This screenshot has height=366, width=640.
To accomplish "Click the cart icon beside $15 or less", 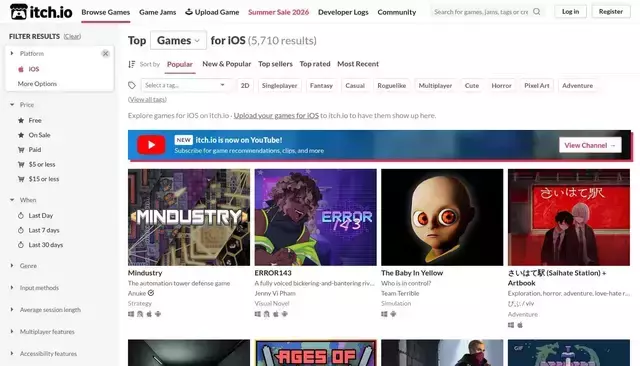I will [21, 179].
